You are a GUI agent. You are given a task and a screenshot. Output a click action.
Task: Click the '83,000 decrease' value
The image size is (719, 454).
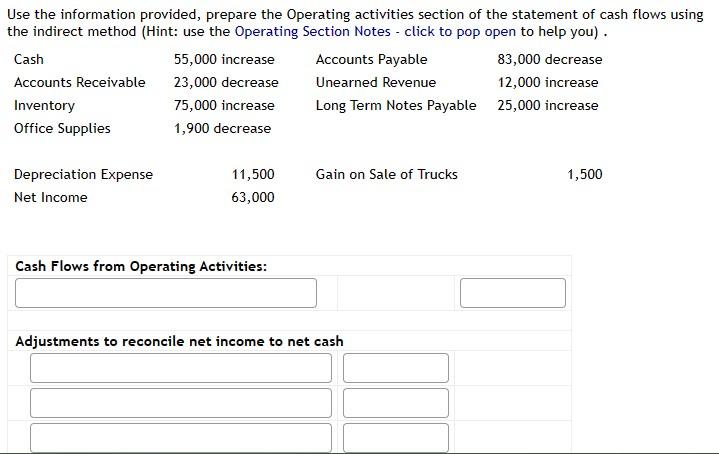click(550, 60)
